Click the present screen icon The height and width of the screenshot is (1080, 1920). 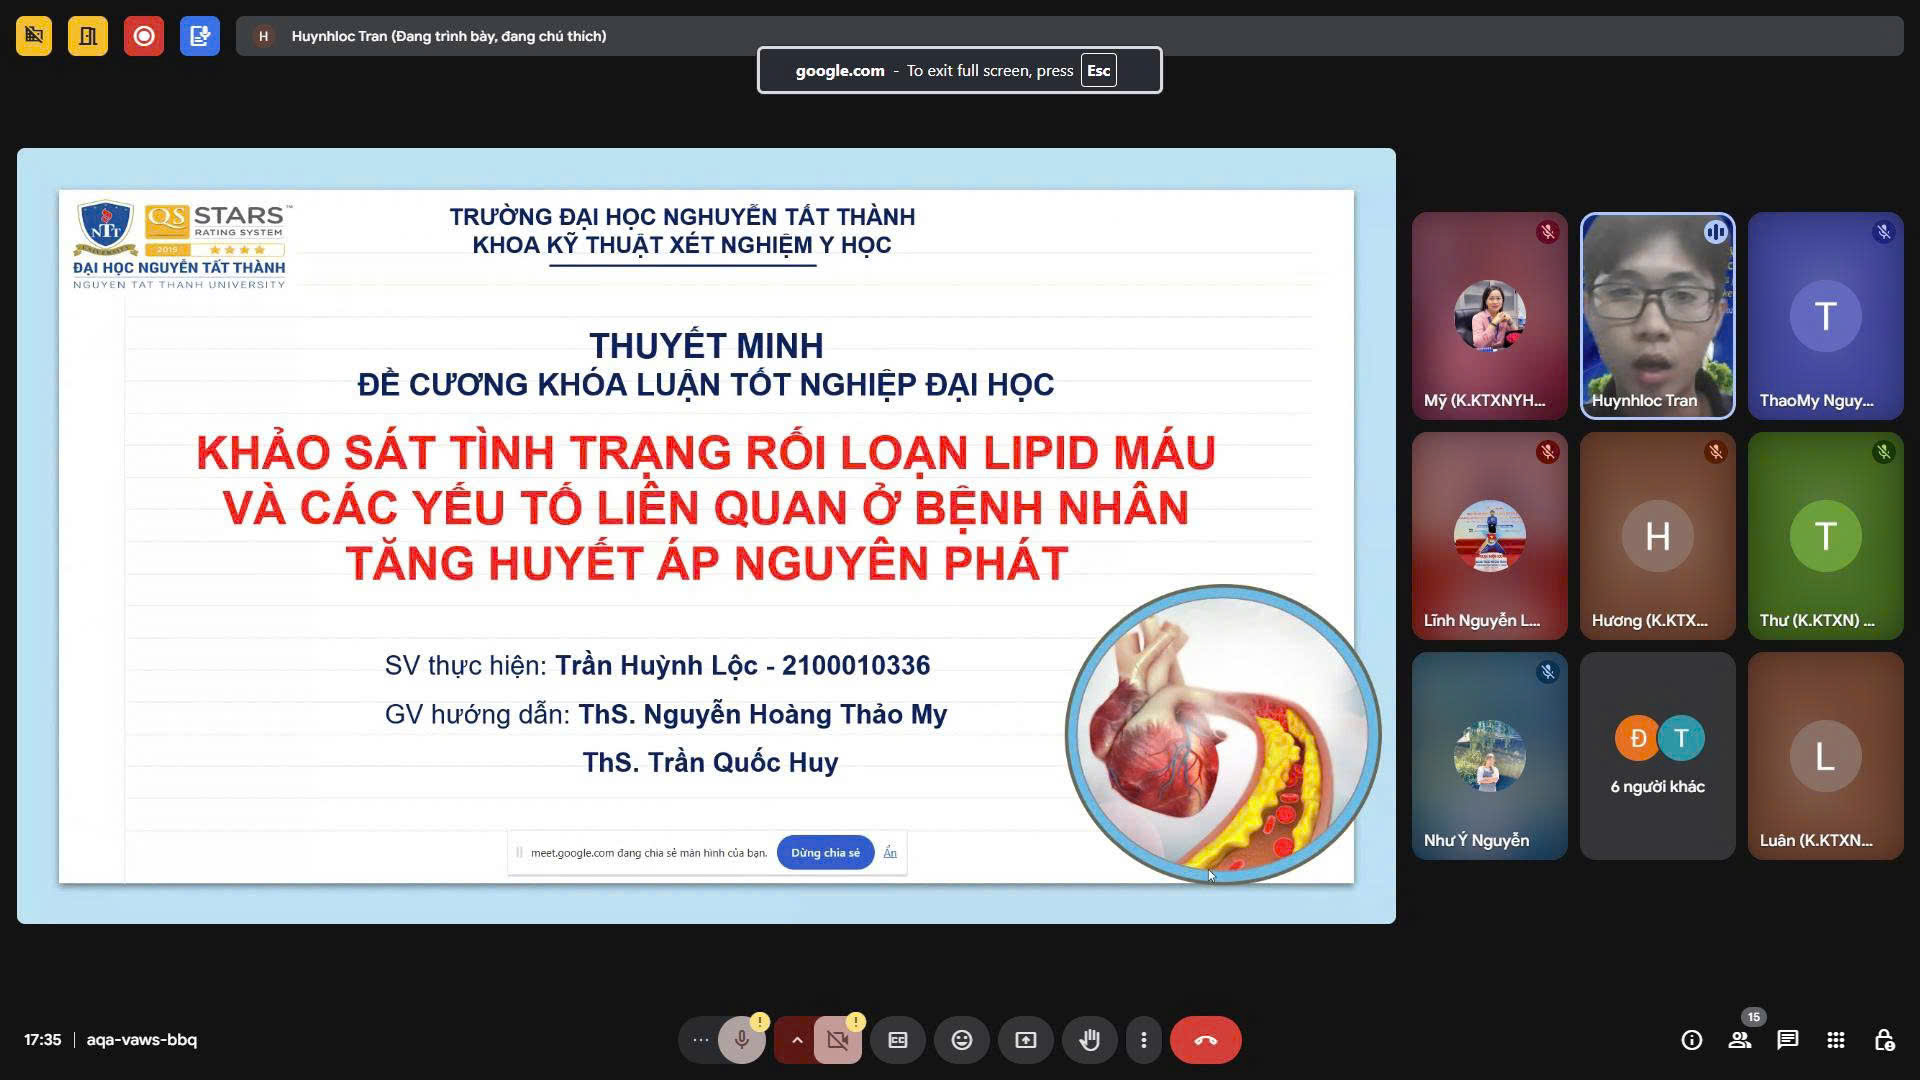(1026, 1040)
